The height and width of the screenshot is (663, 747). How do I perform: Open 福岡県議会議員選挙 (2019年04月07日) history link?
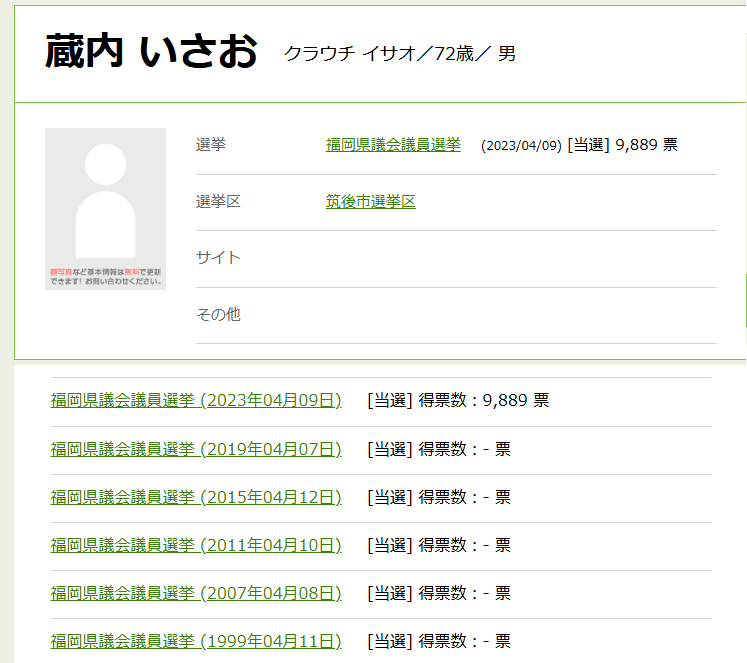(x=196, y=449)
